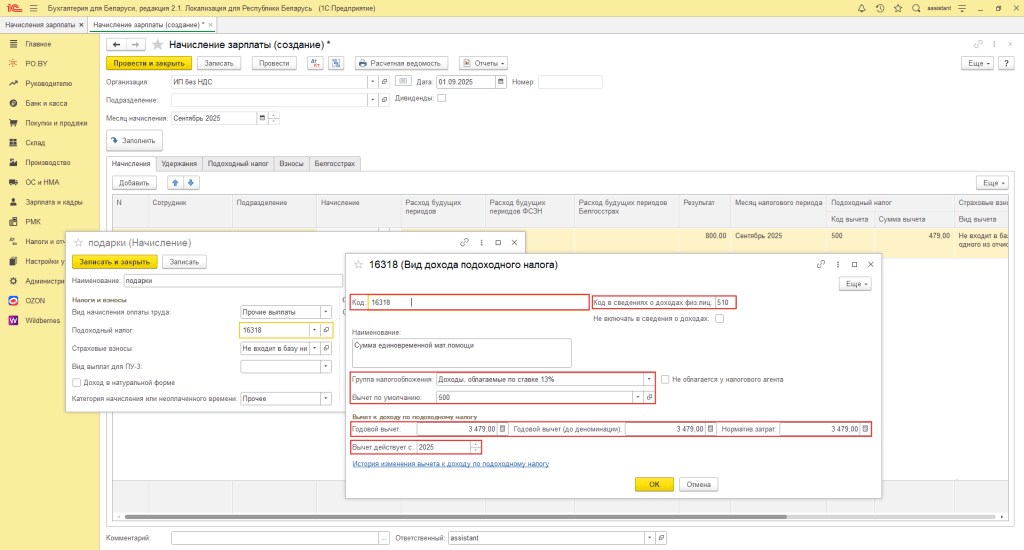Toggle Не облагается у налогового агента
Viewport: 1024px width, 550px height.
point(665,380)
